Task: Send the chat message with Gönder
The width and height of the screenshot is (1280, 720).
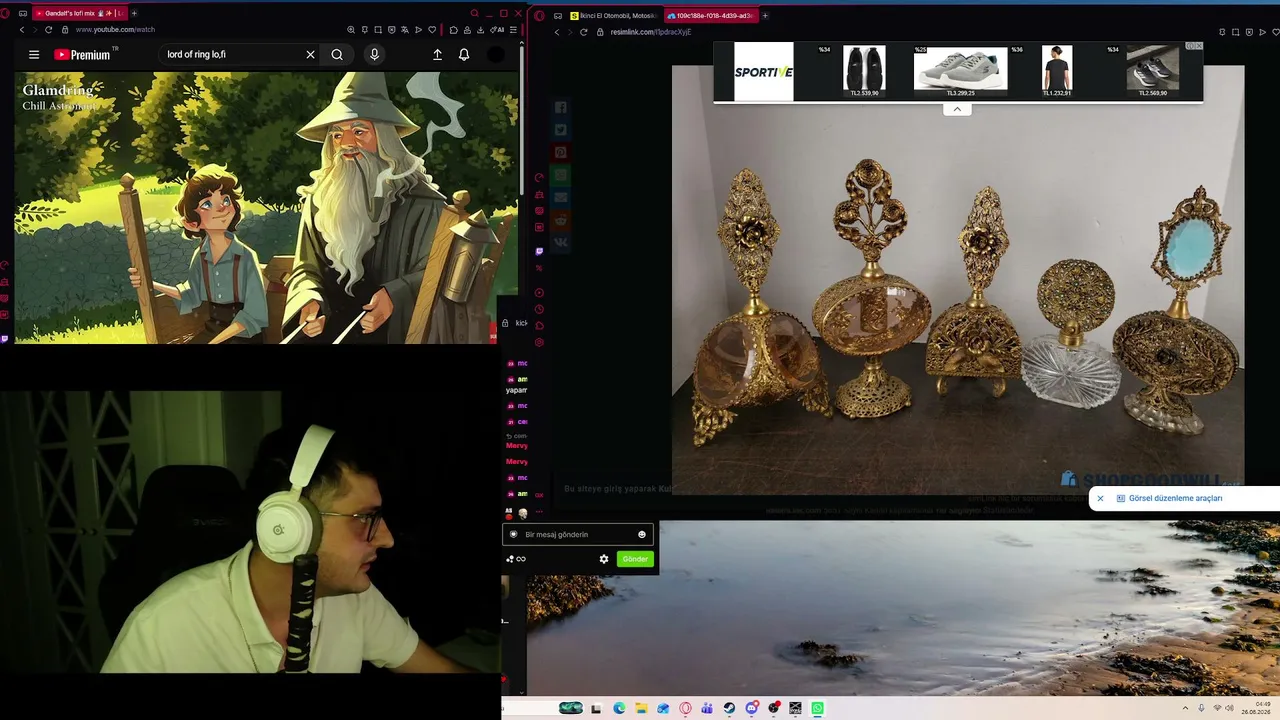Action: (x=635, y=559)
